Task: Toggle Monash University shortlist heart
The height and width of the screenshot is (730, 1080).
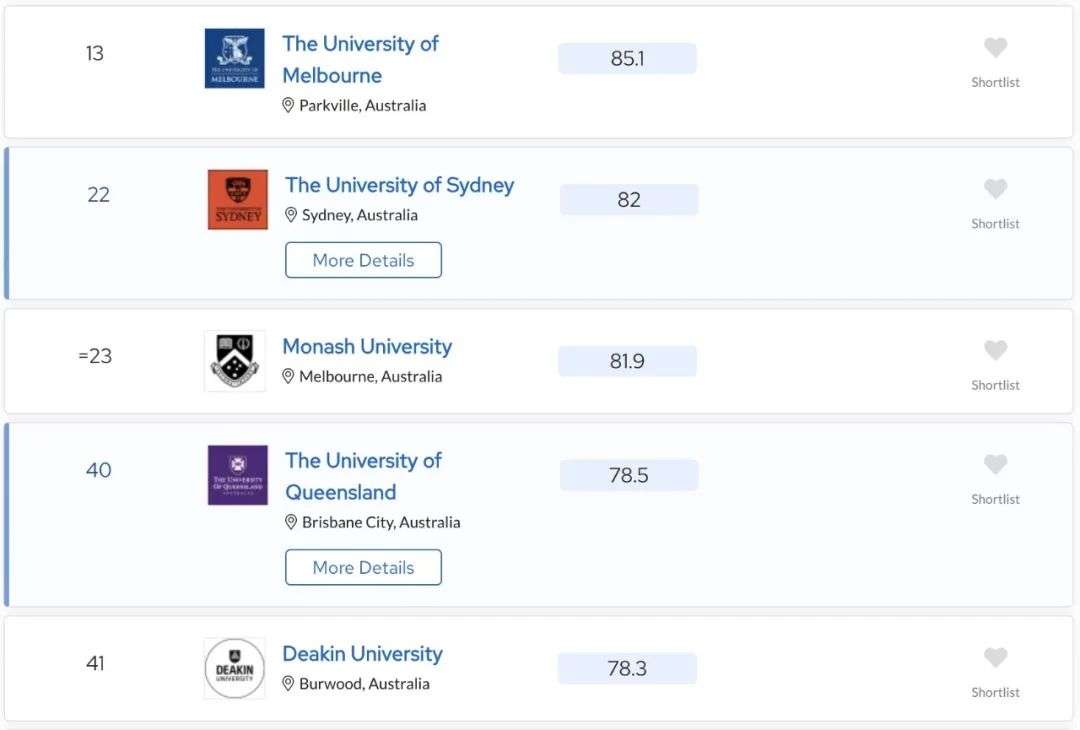Action: 995,351
